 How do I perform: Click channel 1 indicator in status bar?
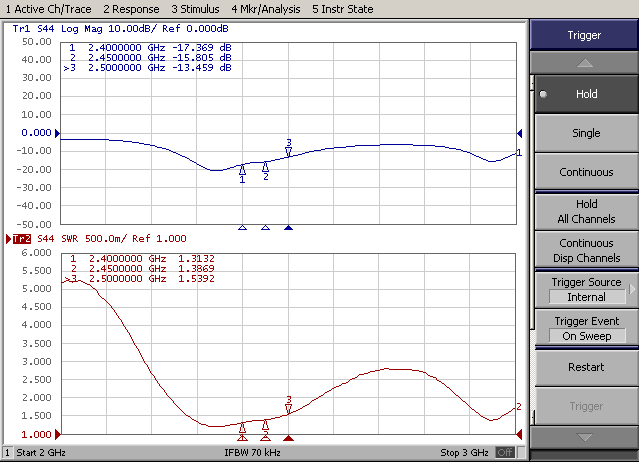(7, 453)
